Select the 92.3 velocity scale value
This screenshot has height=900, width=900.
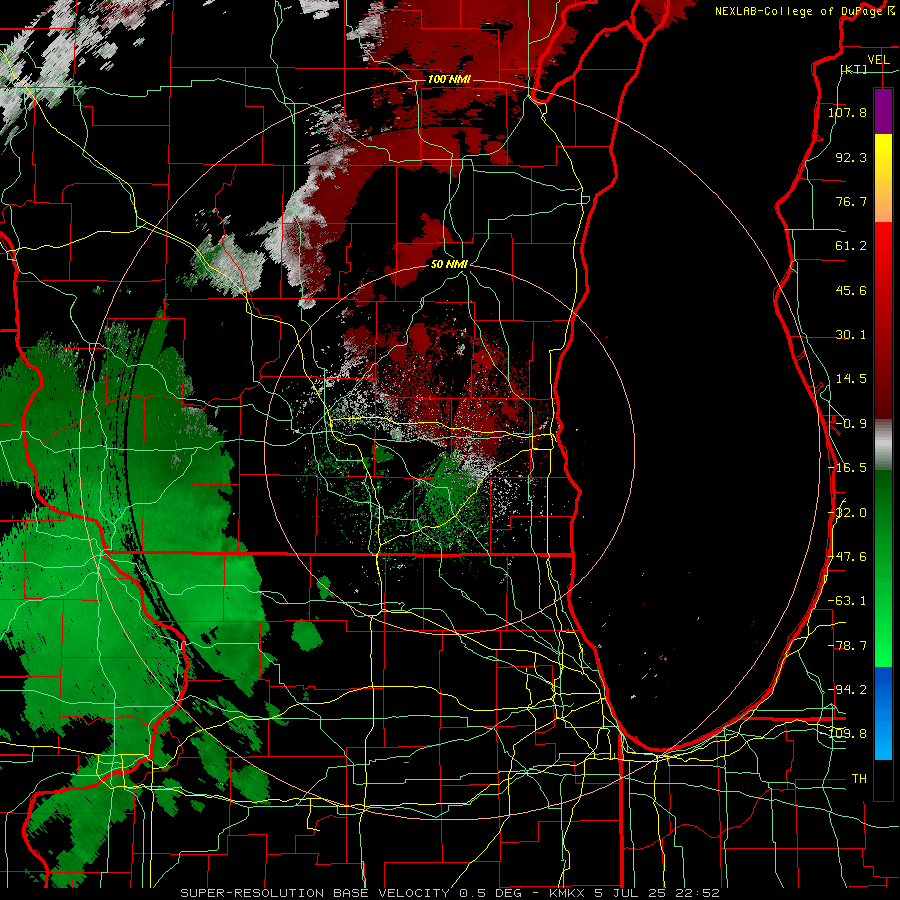coord(851,157)
